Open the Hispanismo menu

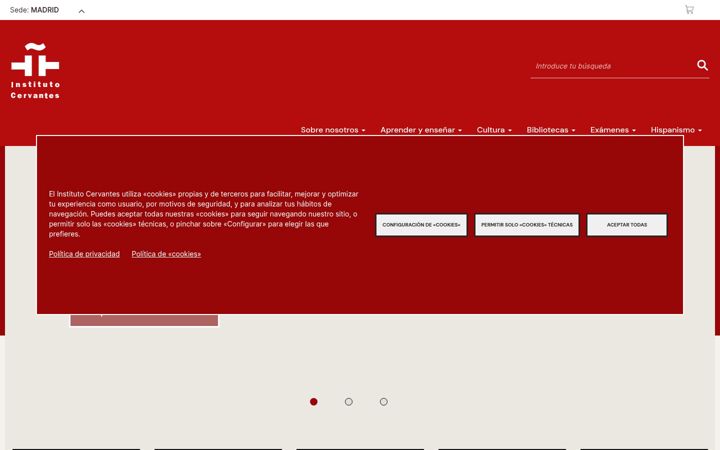pyautogui.click(x=676, y=130)
